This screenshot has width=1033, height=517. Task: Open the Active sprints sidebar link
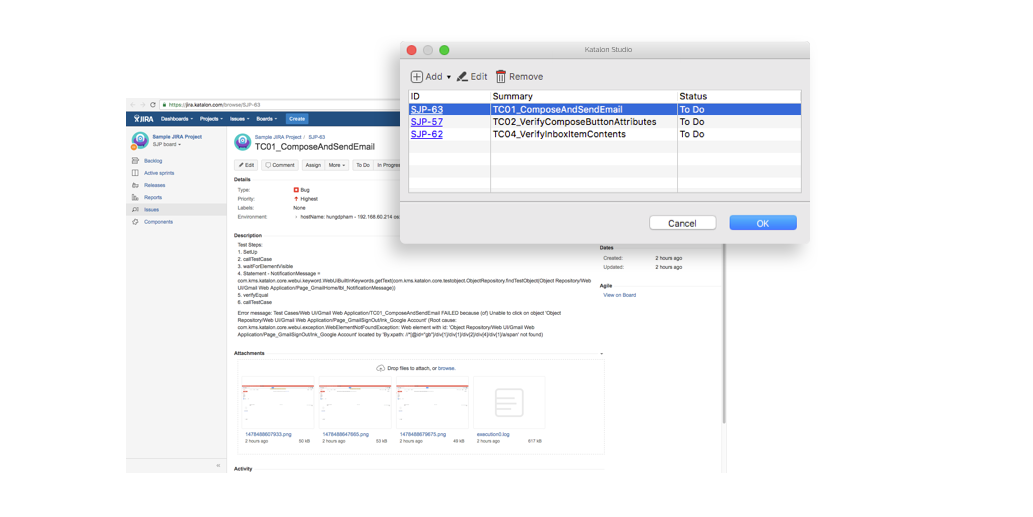(159, 173)
